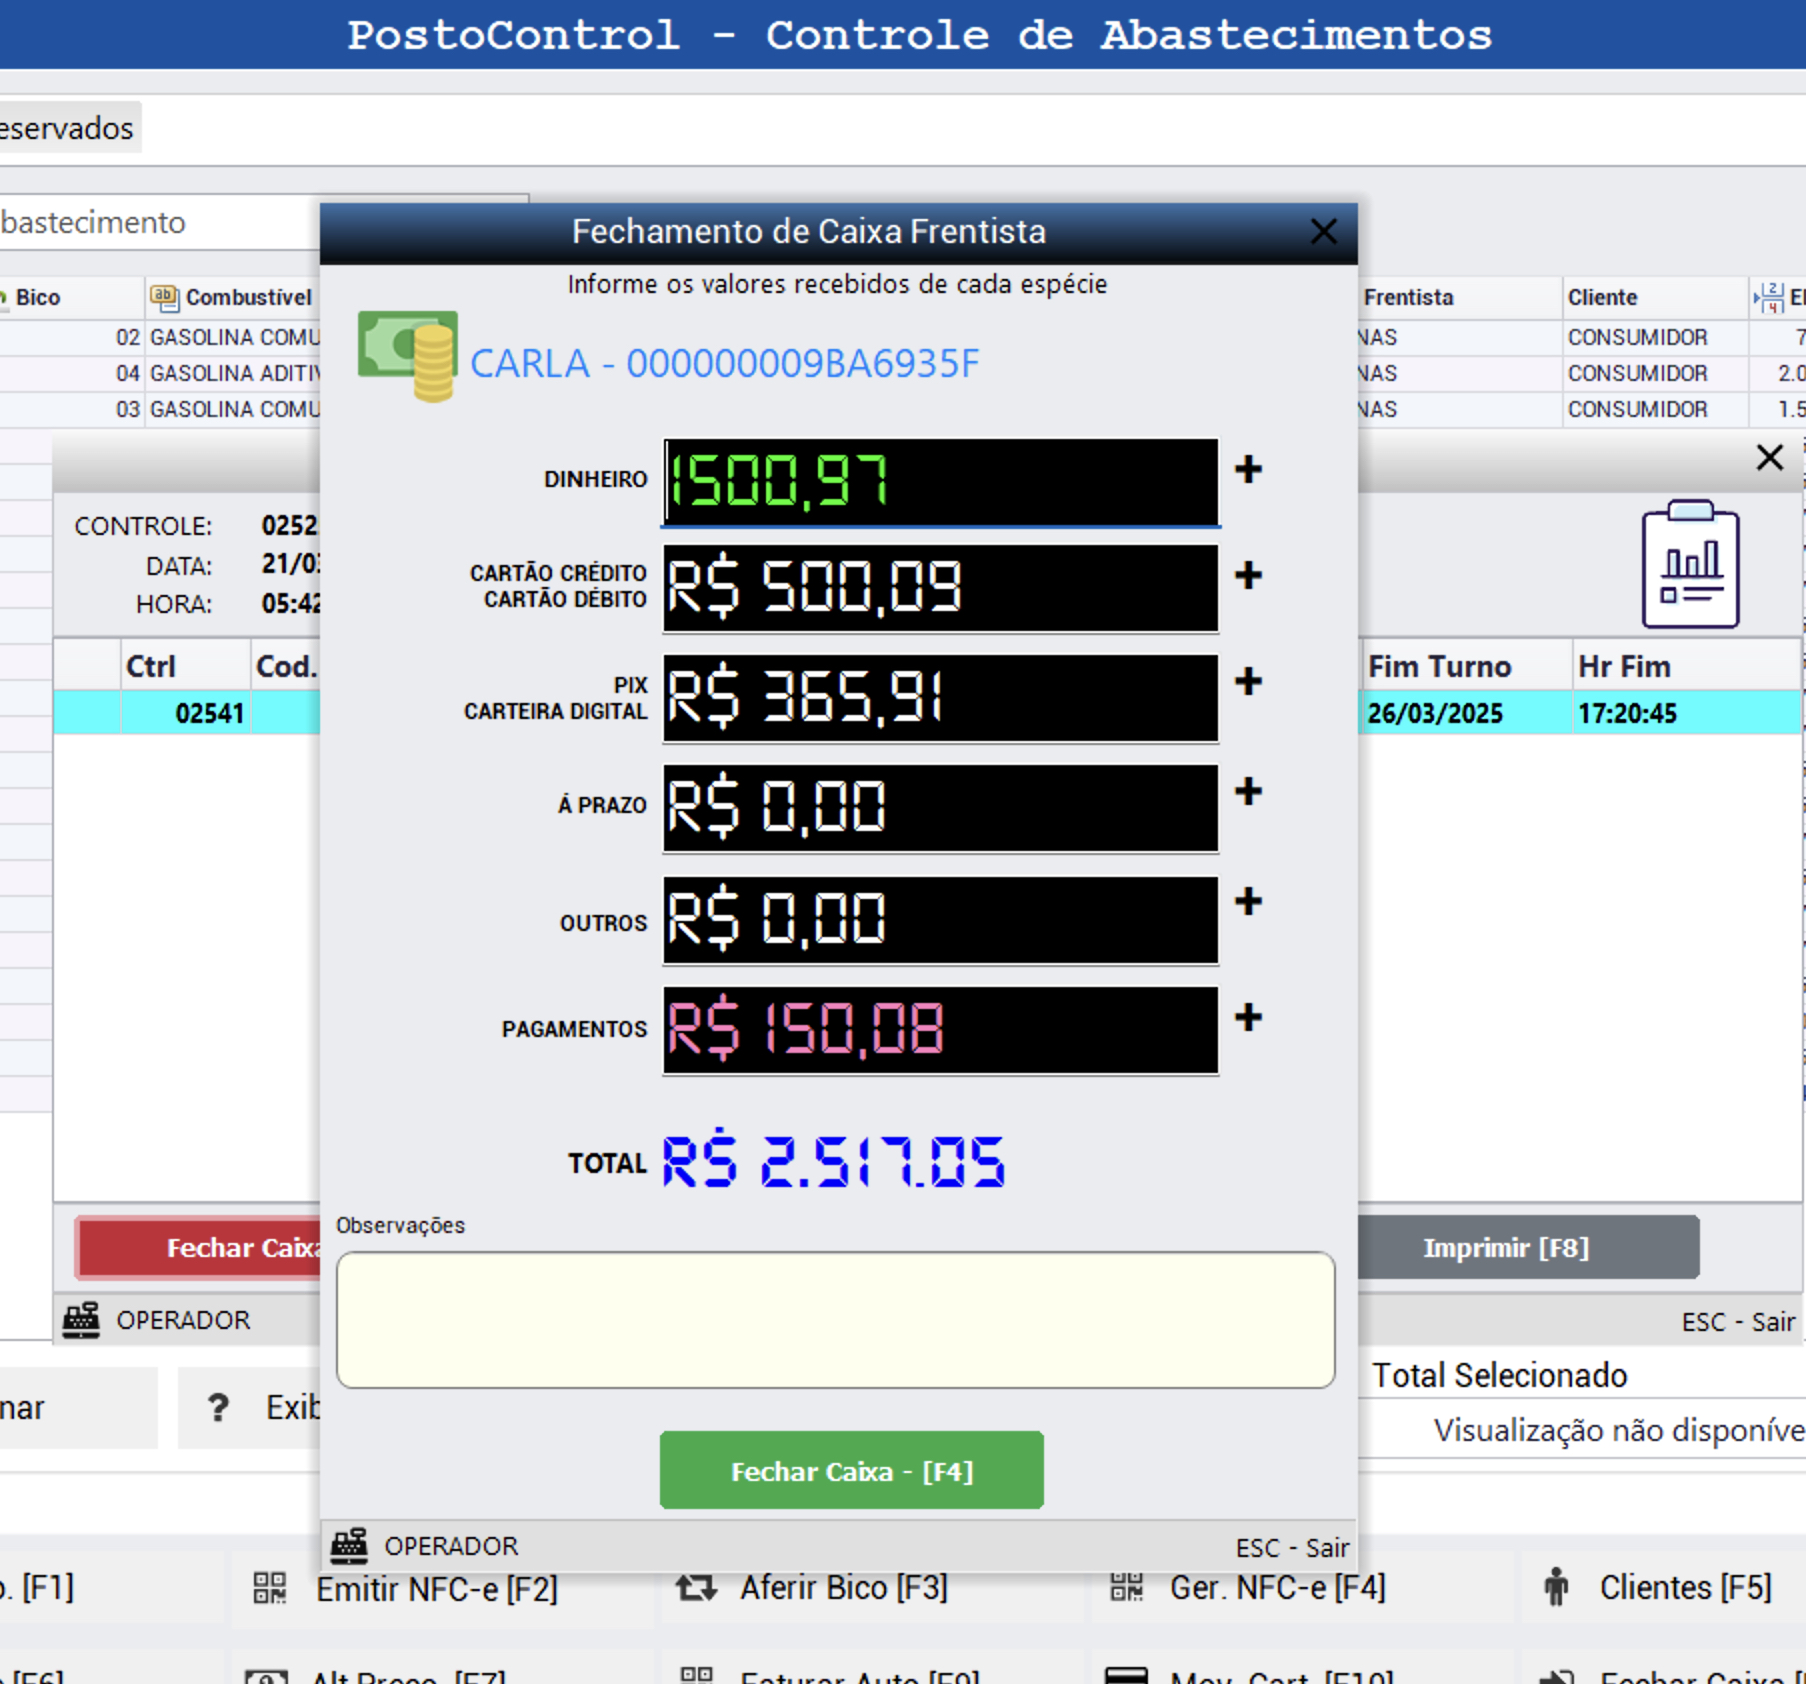1806x1684 pixels.
Task: Click the cartão crédito/débito value field
Action: click(941, 588)
